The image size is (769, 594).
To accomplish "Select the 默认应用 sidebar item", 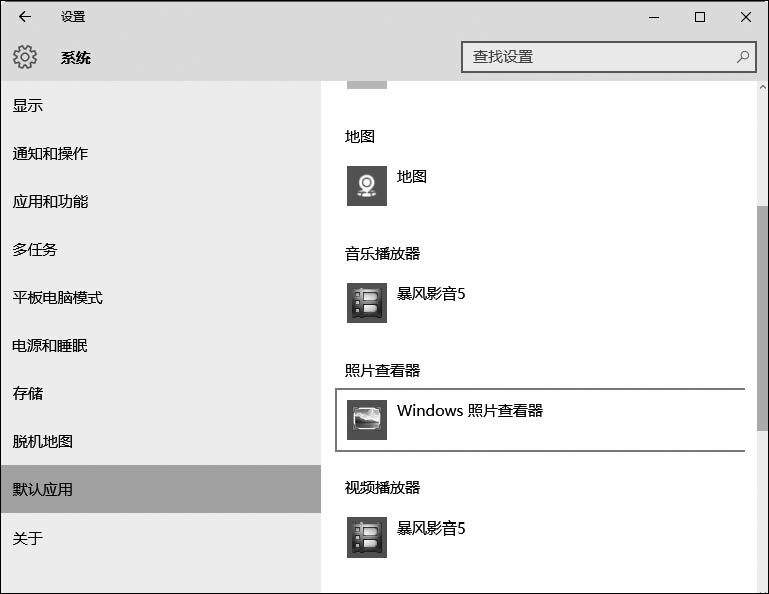I will point(161,489).
